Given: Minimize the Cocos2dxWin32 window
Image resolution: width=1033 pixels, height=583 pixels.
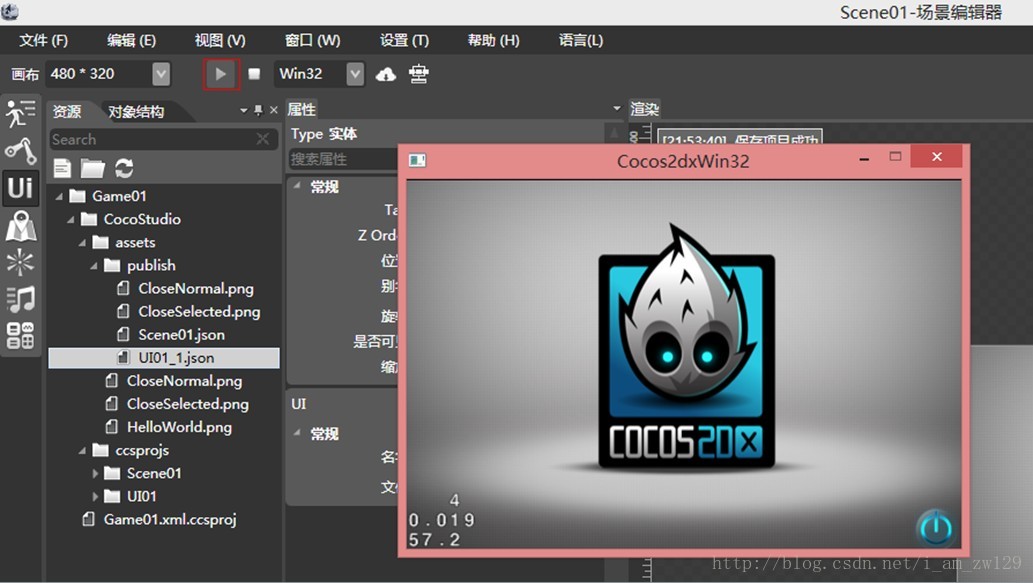Looking at the screenshot, I should 864,158.
